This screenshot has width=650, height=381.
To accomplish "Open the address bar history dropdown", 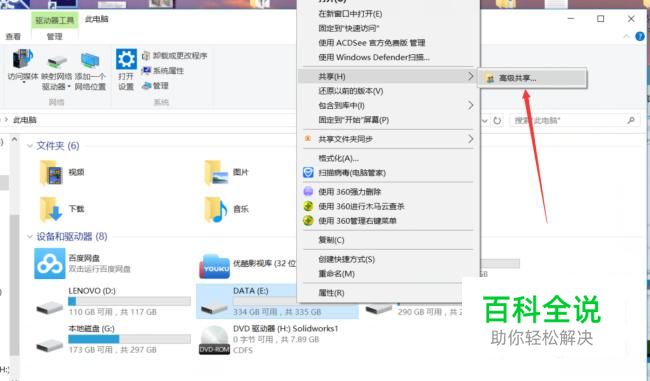I will click(485, 121).
